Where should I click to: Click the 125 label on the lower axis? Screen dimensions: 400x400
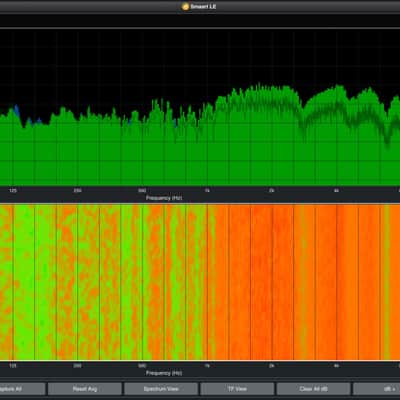click(x=13, y=366)
